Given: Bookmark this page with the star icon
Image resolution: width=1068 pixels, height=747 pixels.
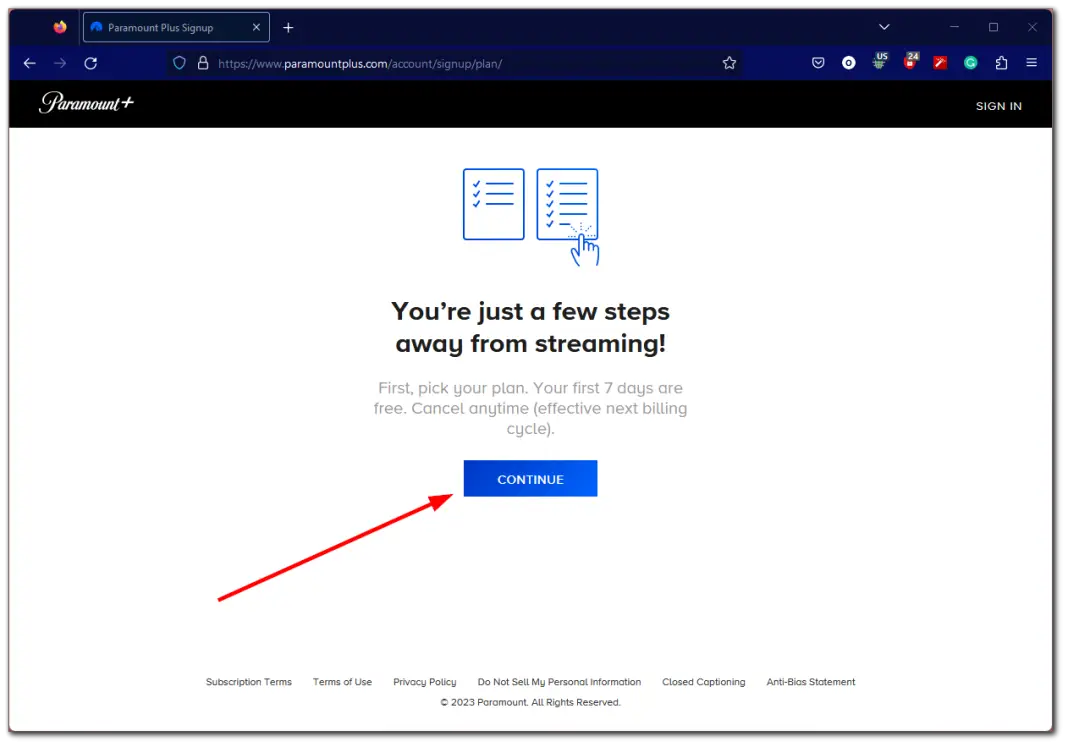Looking at the screenshot, I should coord(729,63).
